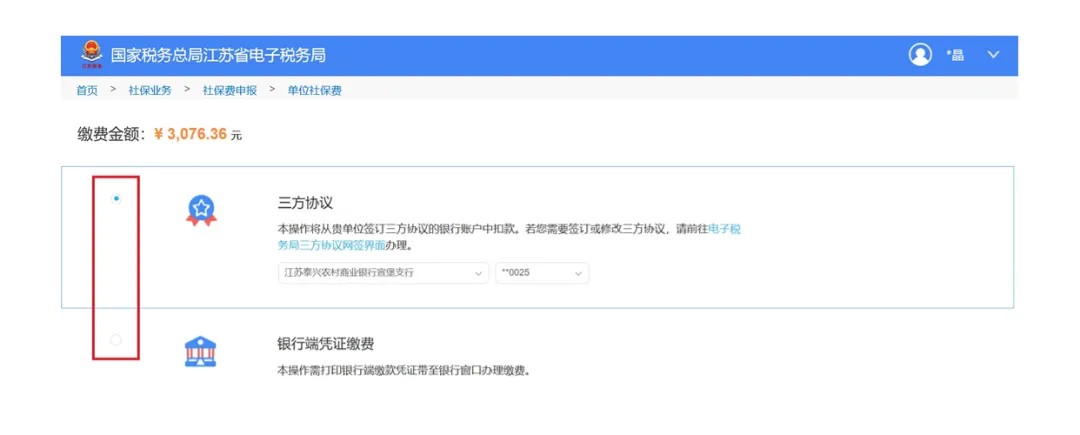Click the username *晶 in header
Viewport: 1080px width, 435px height.
tap(955, 55)
